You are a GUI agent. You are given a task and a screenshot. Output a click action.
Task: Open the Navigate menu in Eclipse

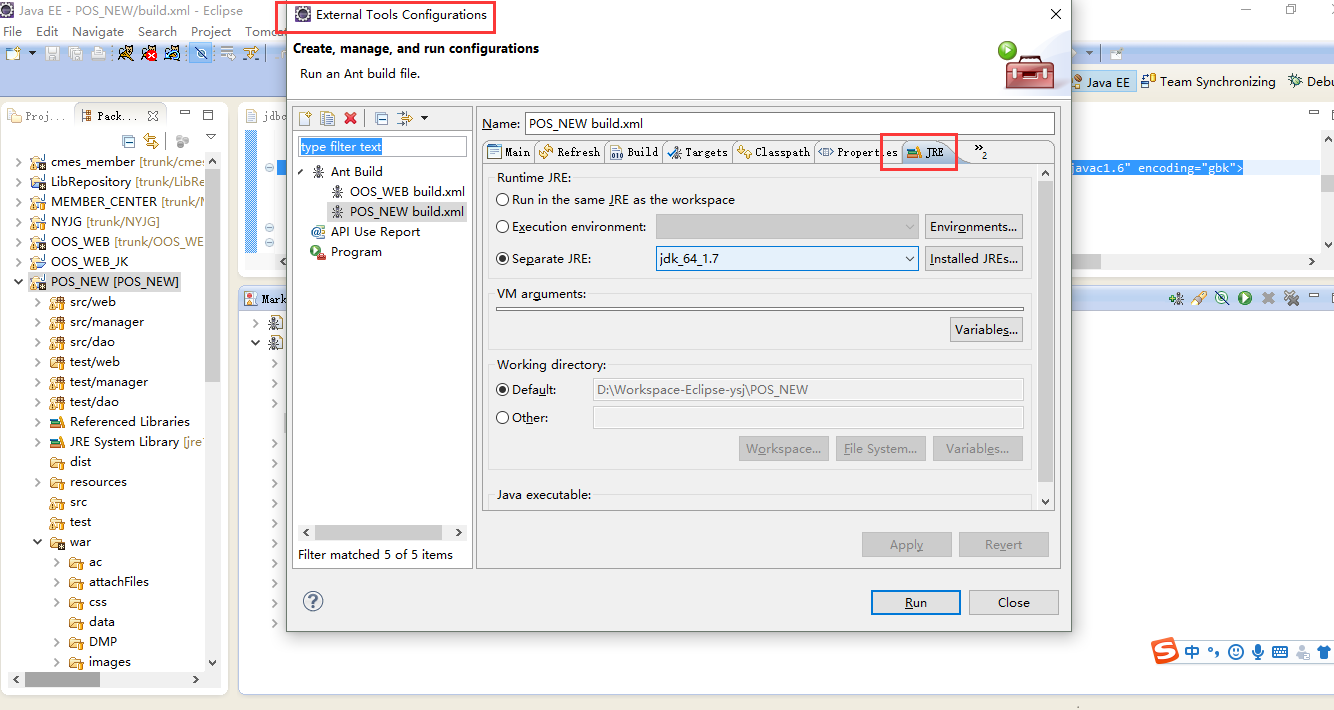pyautogui.click(x=98, y=32)
